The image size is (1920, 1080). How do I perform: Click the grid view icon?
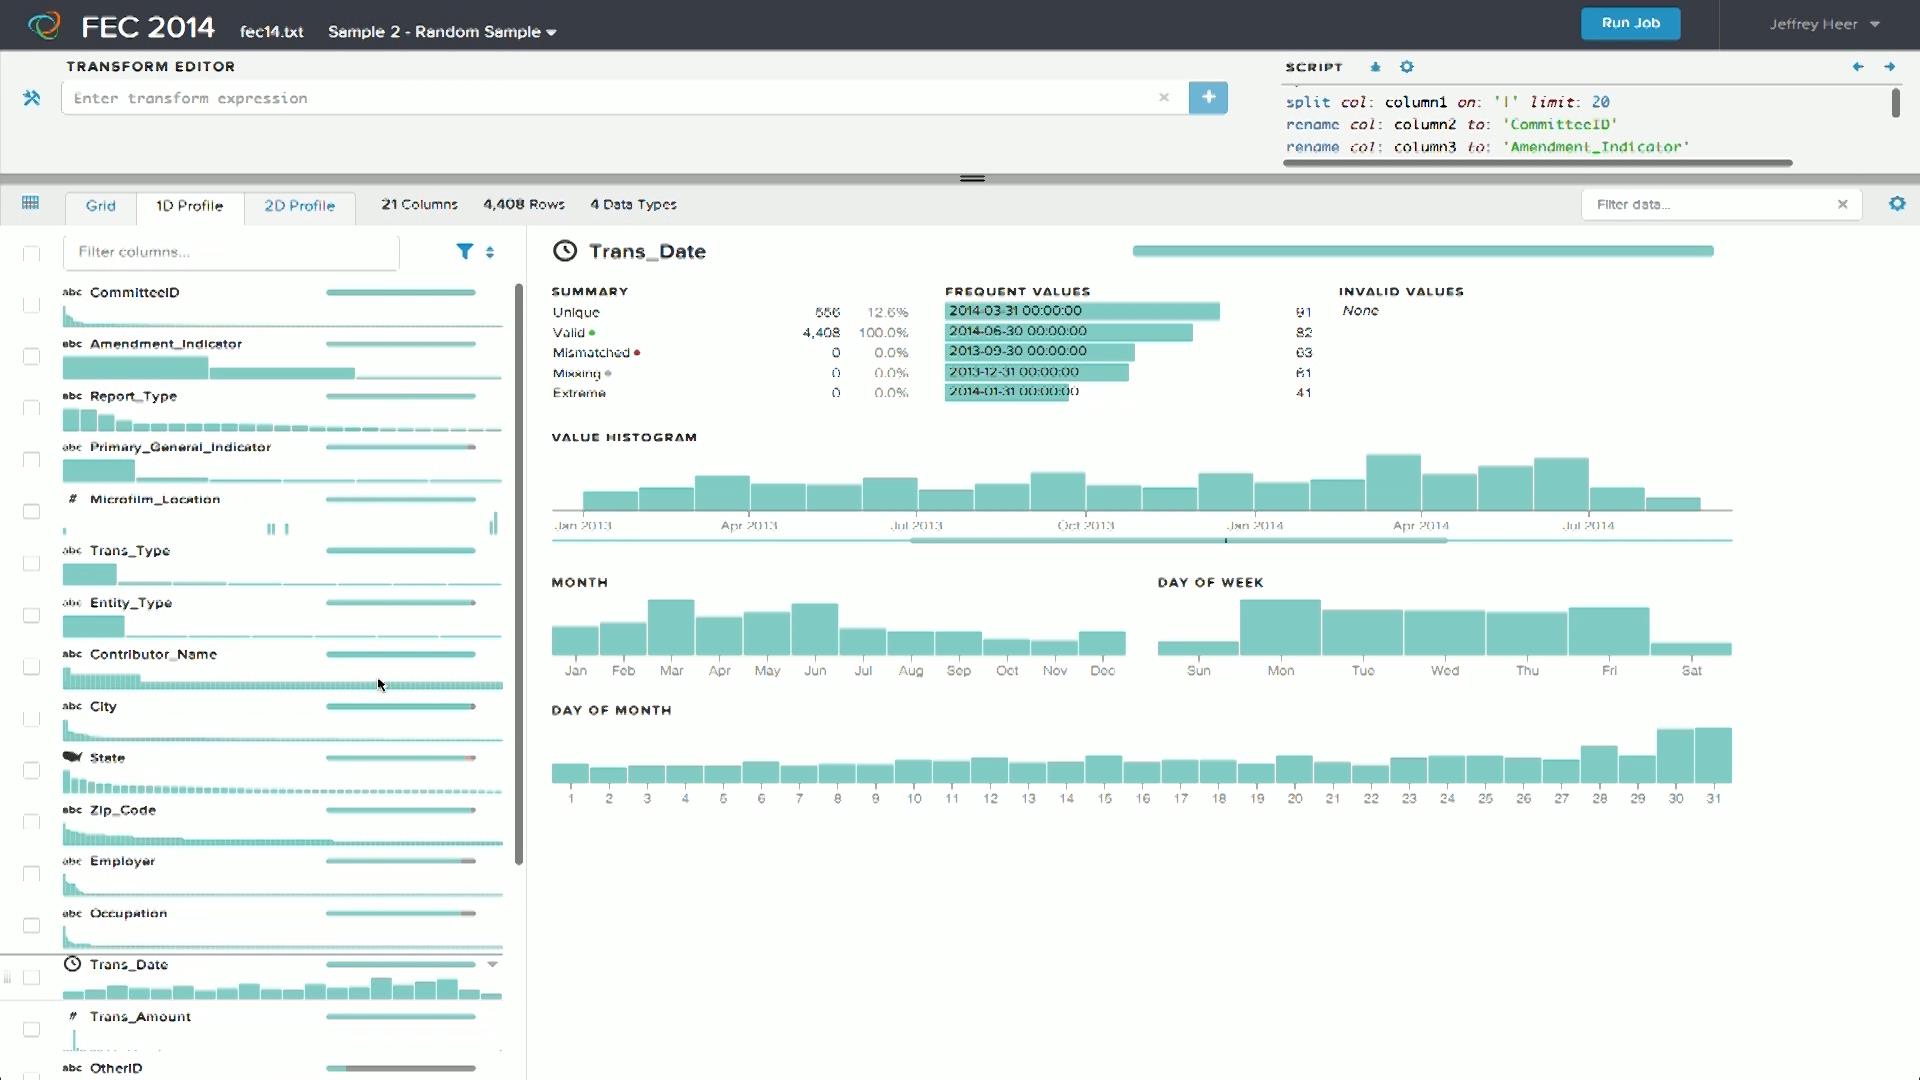point(29,203)
